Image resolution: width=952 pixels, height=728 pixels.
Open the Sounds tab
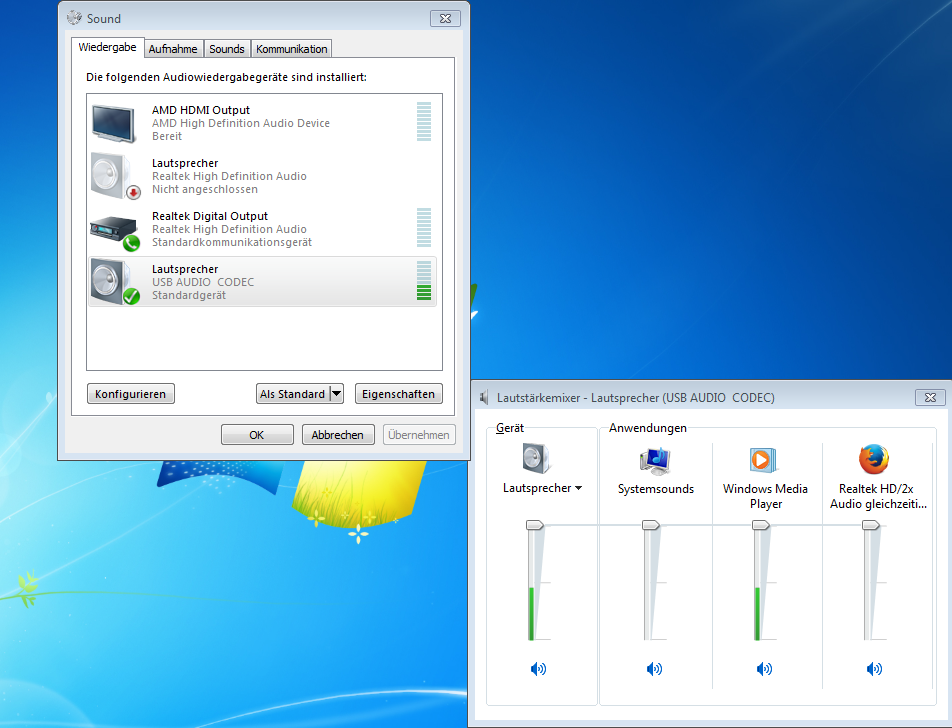click(226, 49)
